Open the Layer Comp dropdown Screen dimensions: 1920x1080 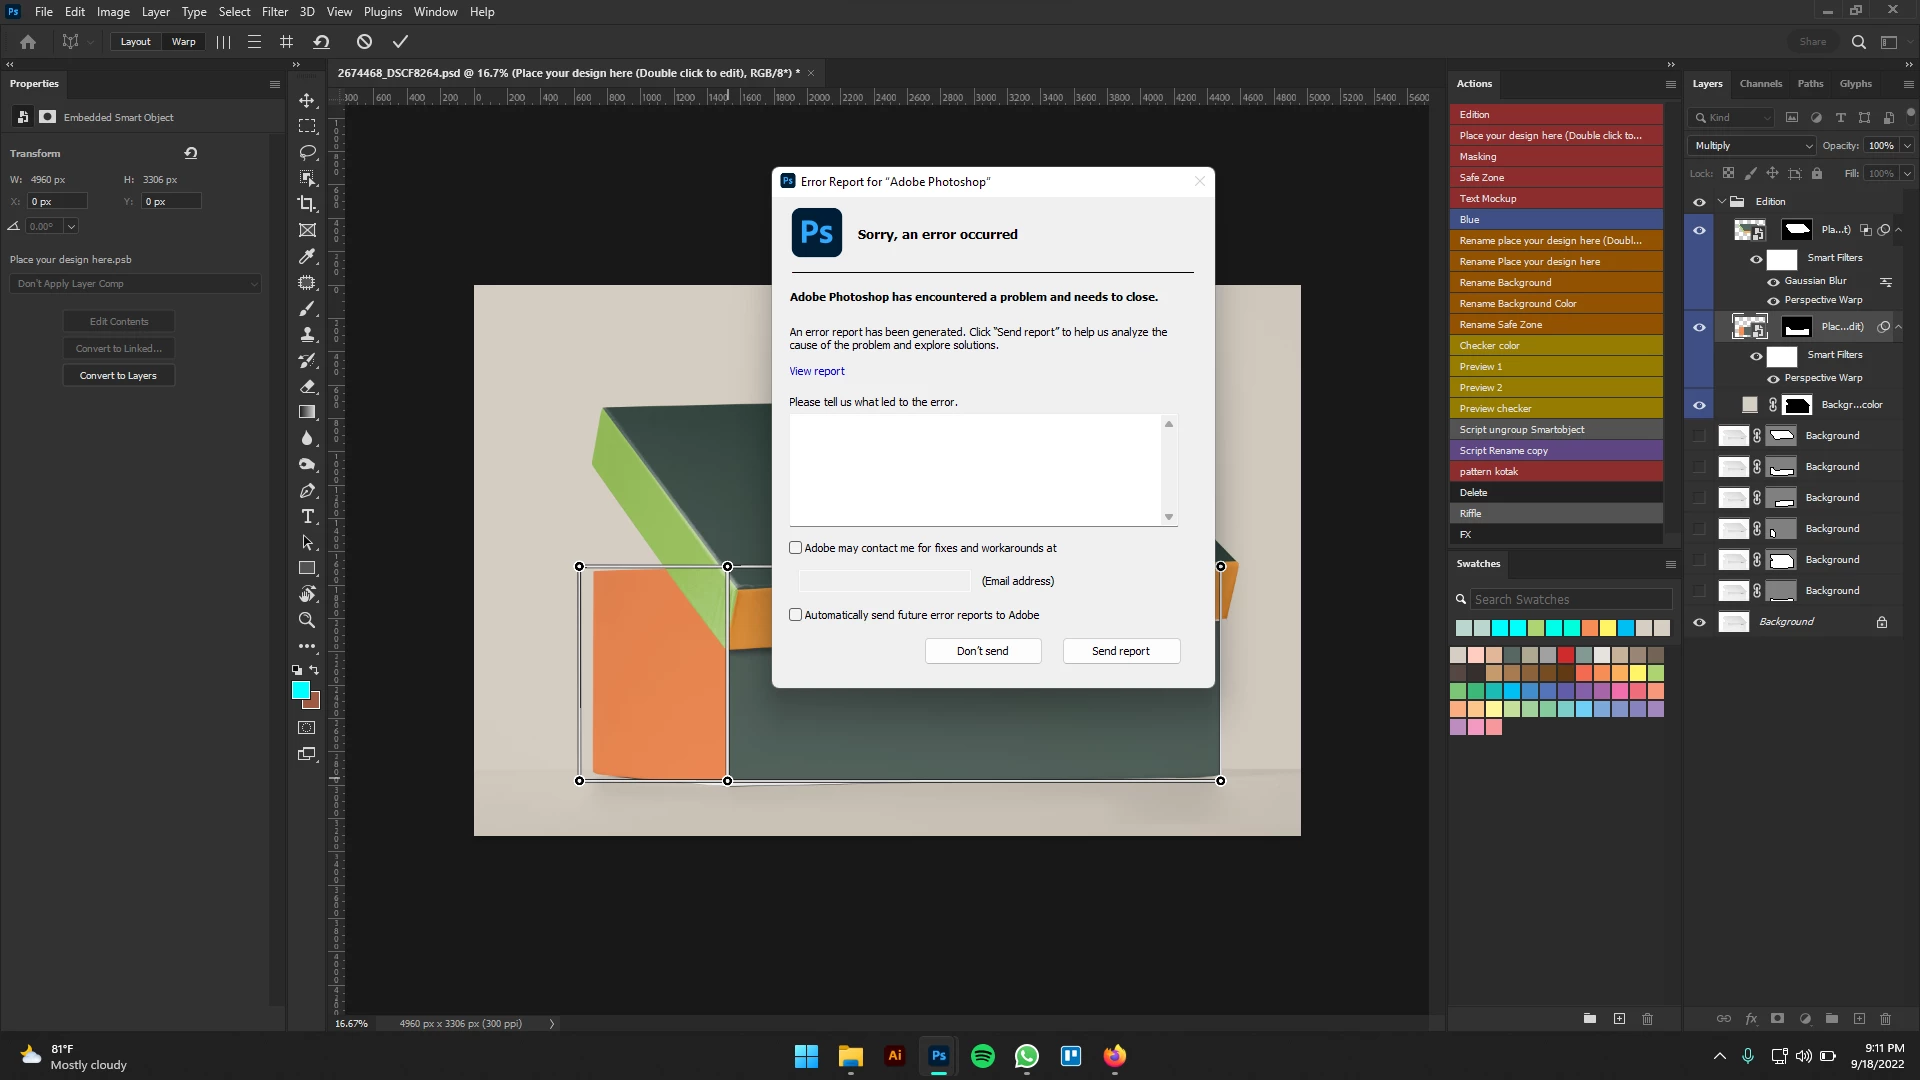click(x=135, y=284)
